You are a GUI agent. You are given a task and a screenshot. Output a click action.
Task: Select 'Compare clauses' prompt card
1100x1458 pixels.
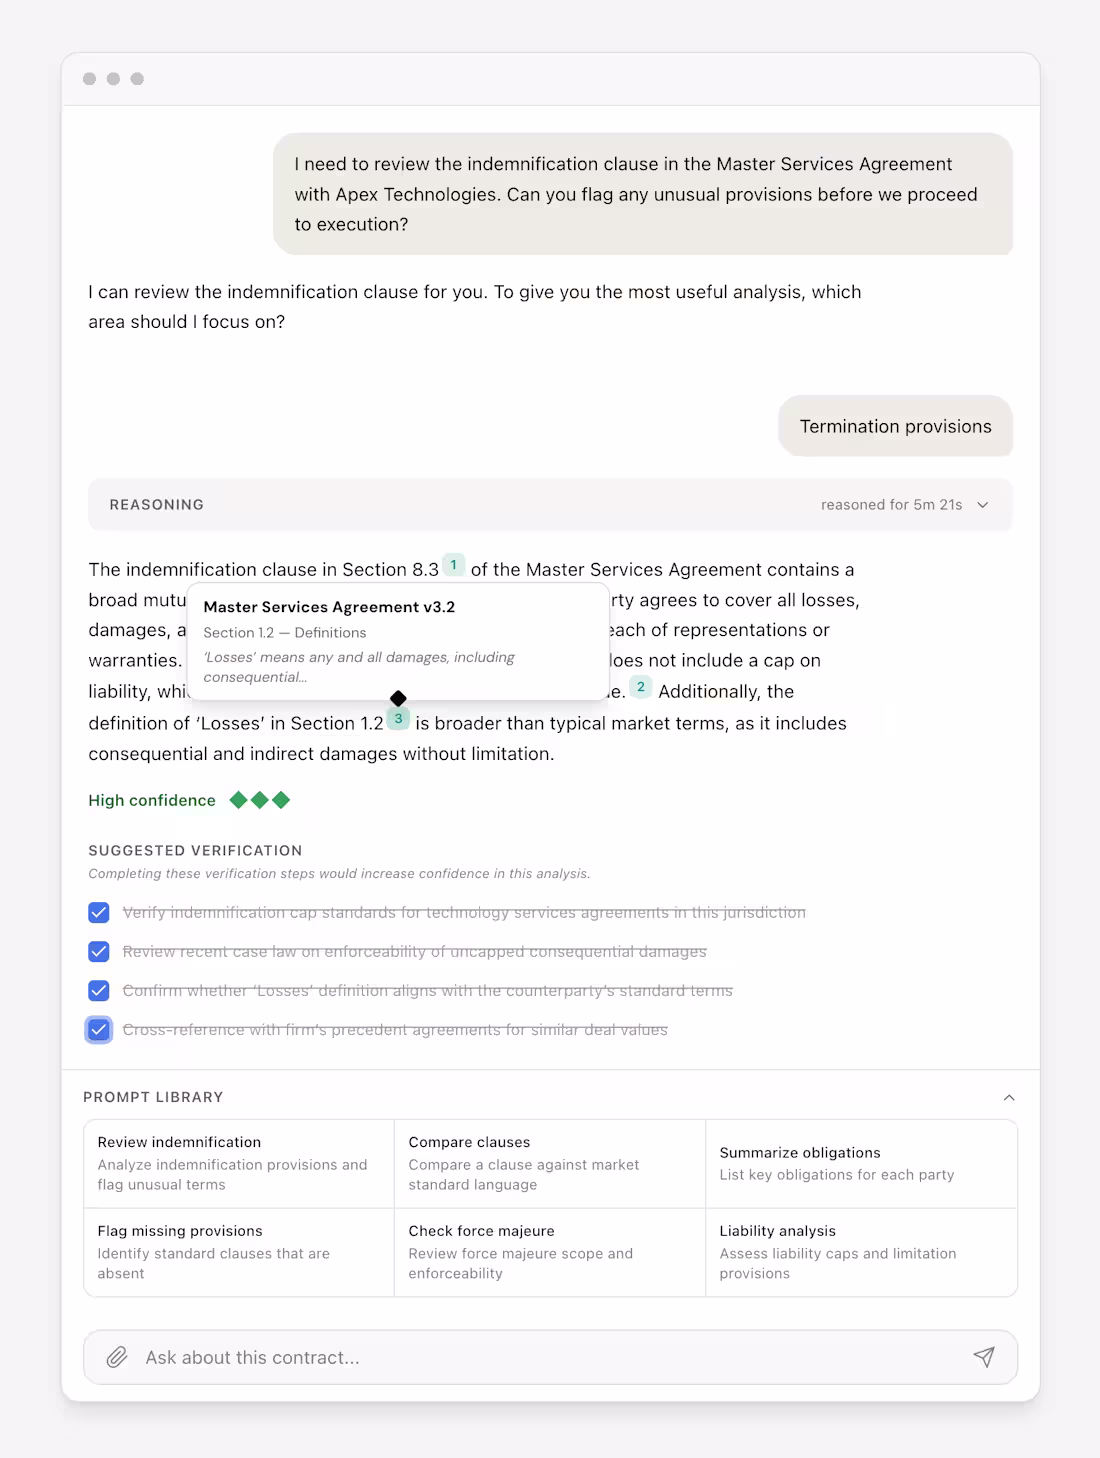[x=550, y=1163]
